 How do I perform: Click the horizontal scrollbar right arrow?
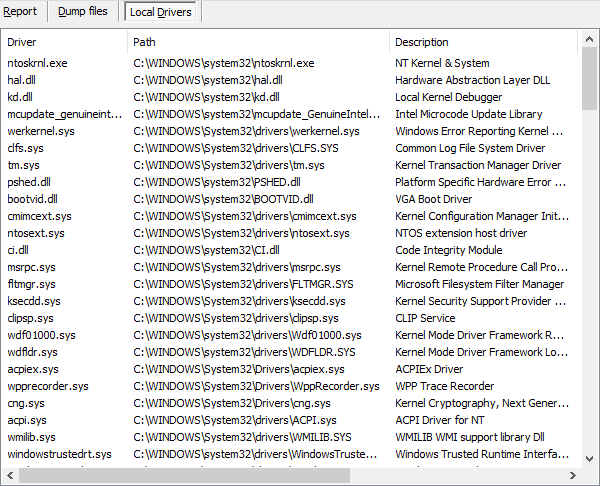[572, 475]
